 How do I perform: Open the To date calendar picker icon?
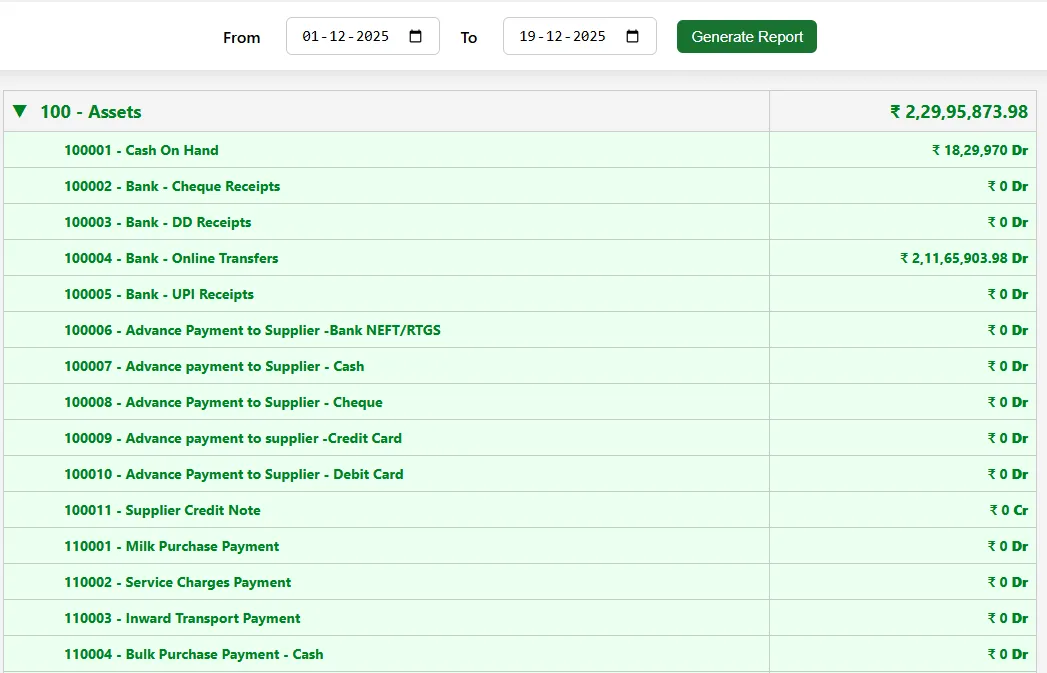[632, 36]
